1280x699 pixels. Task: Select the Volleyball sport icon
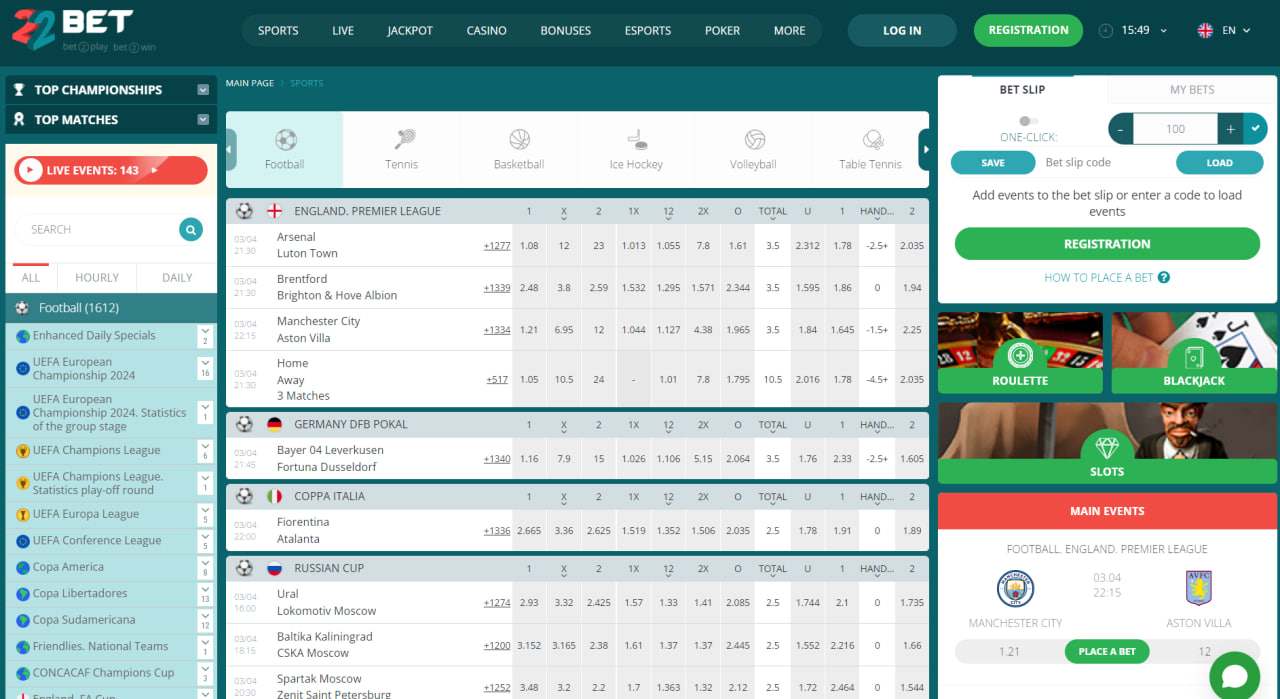click(754, 139)
